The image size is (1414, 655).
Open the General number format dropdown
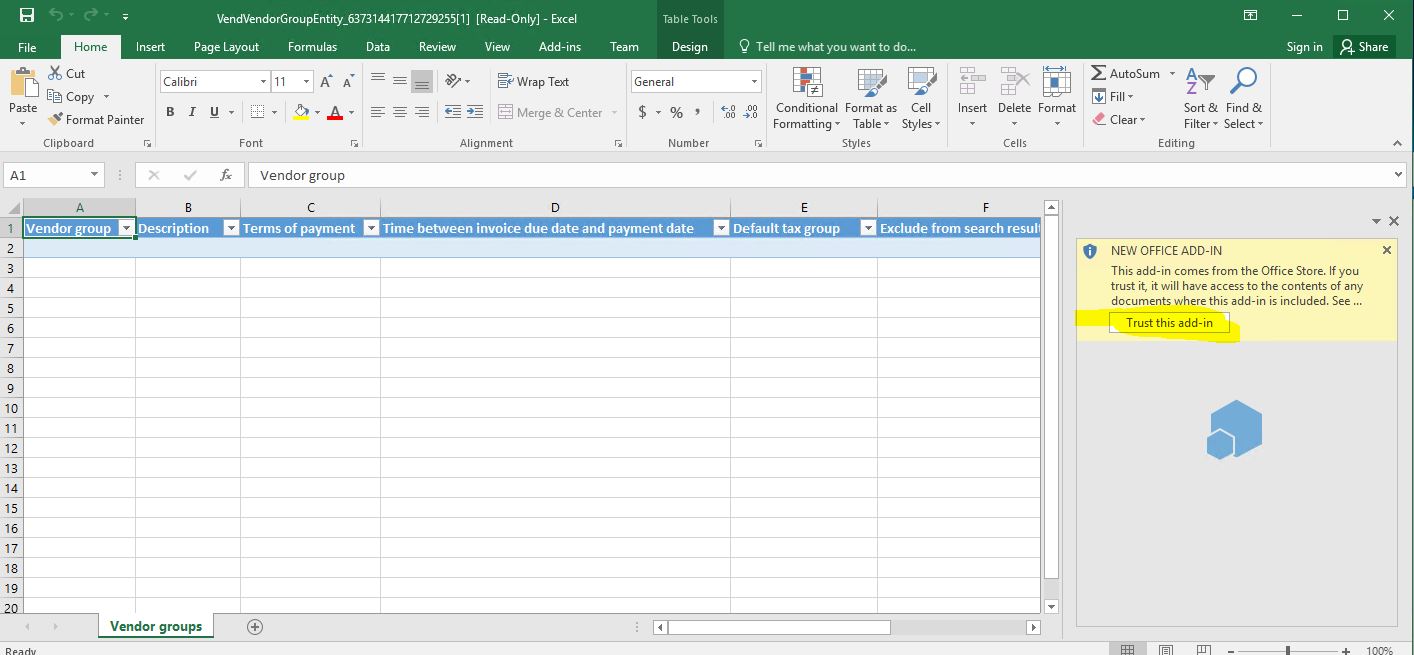click(x=754, y=82)
